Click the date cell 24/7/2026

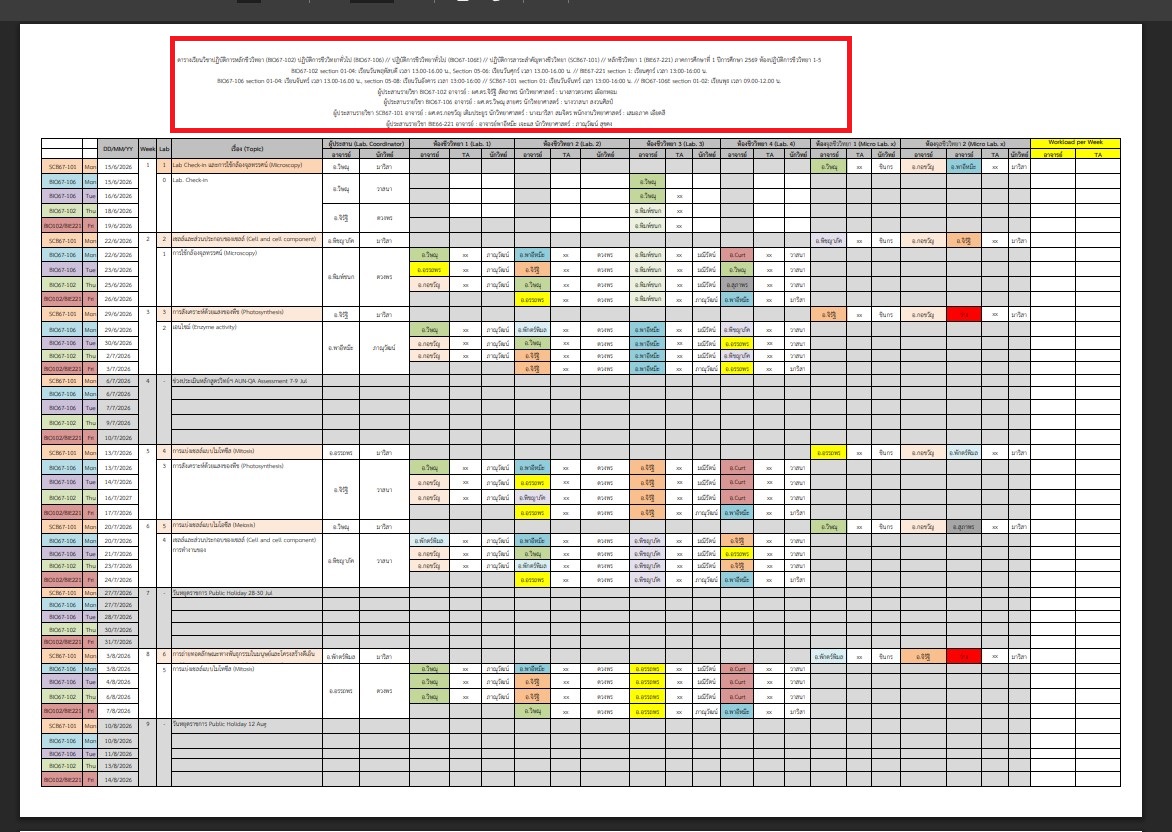tap(118, 579)
